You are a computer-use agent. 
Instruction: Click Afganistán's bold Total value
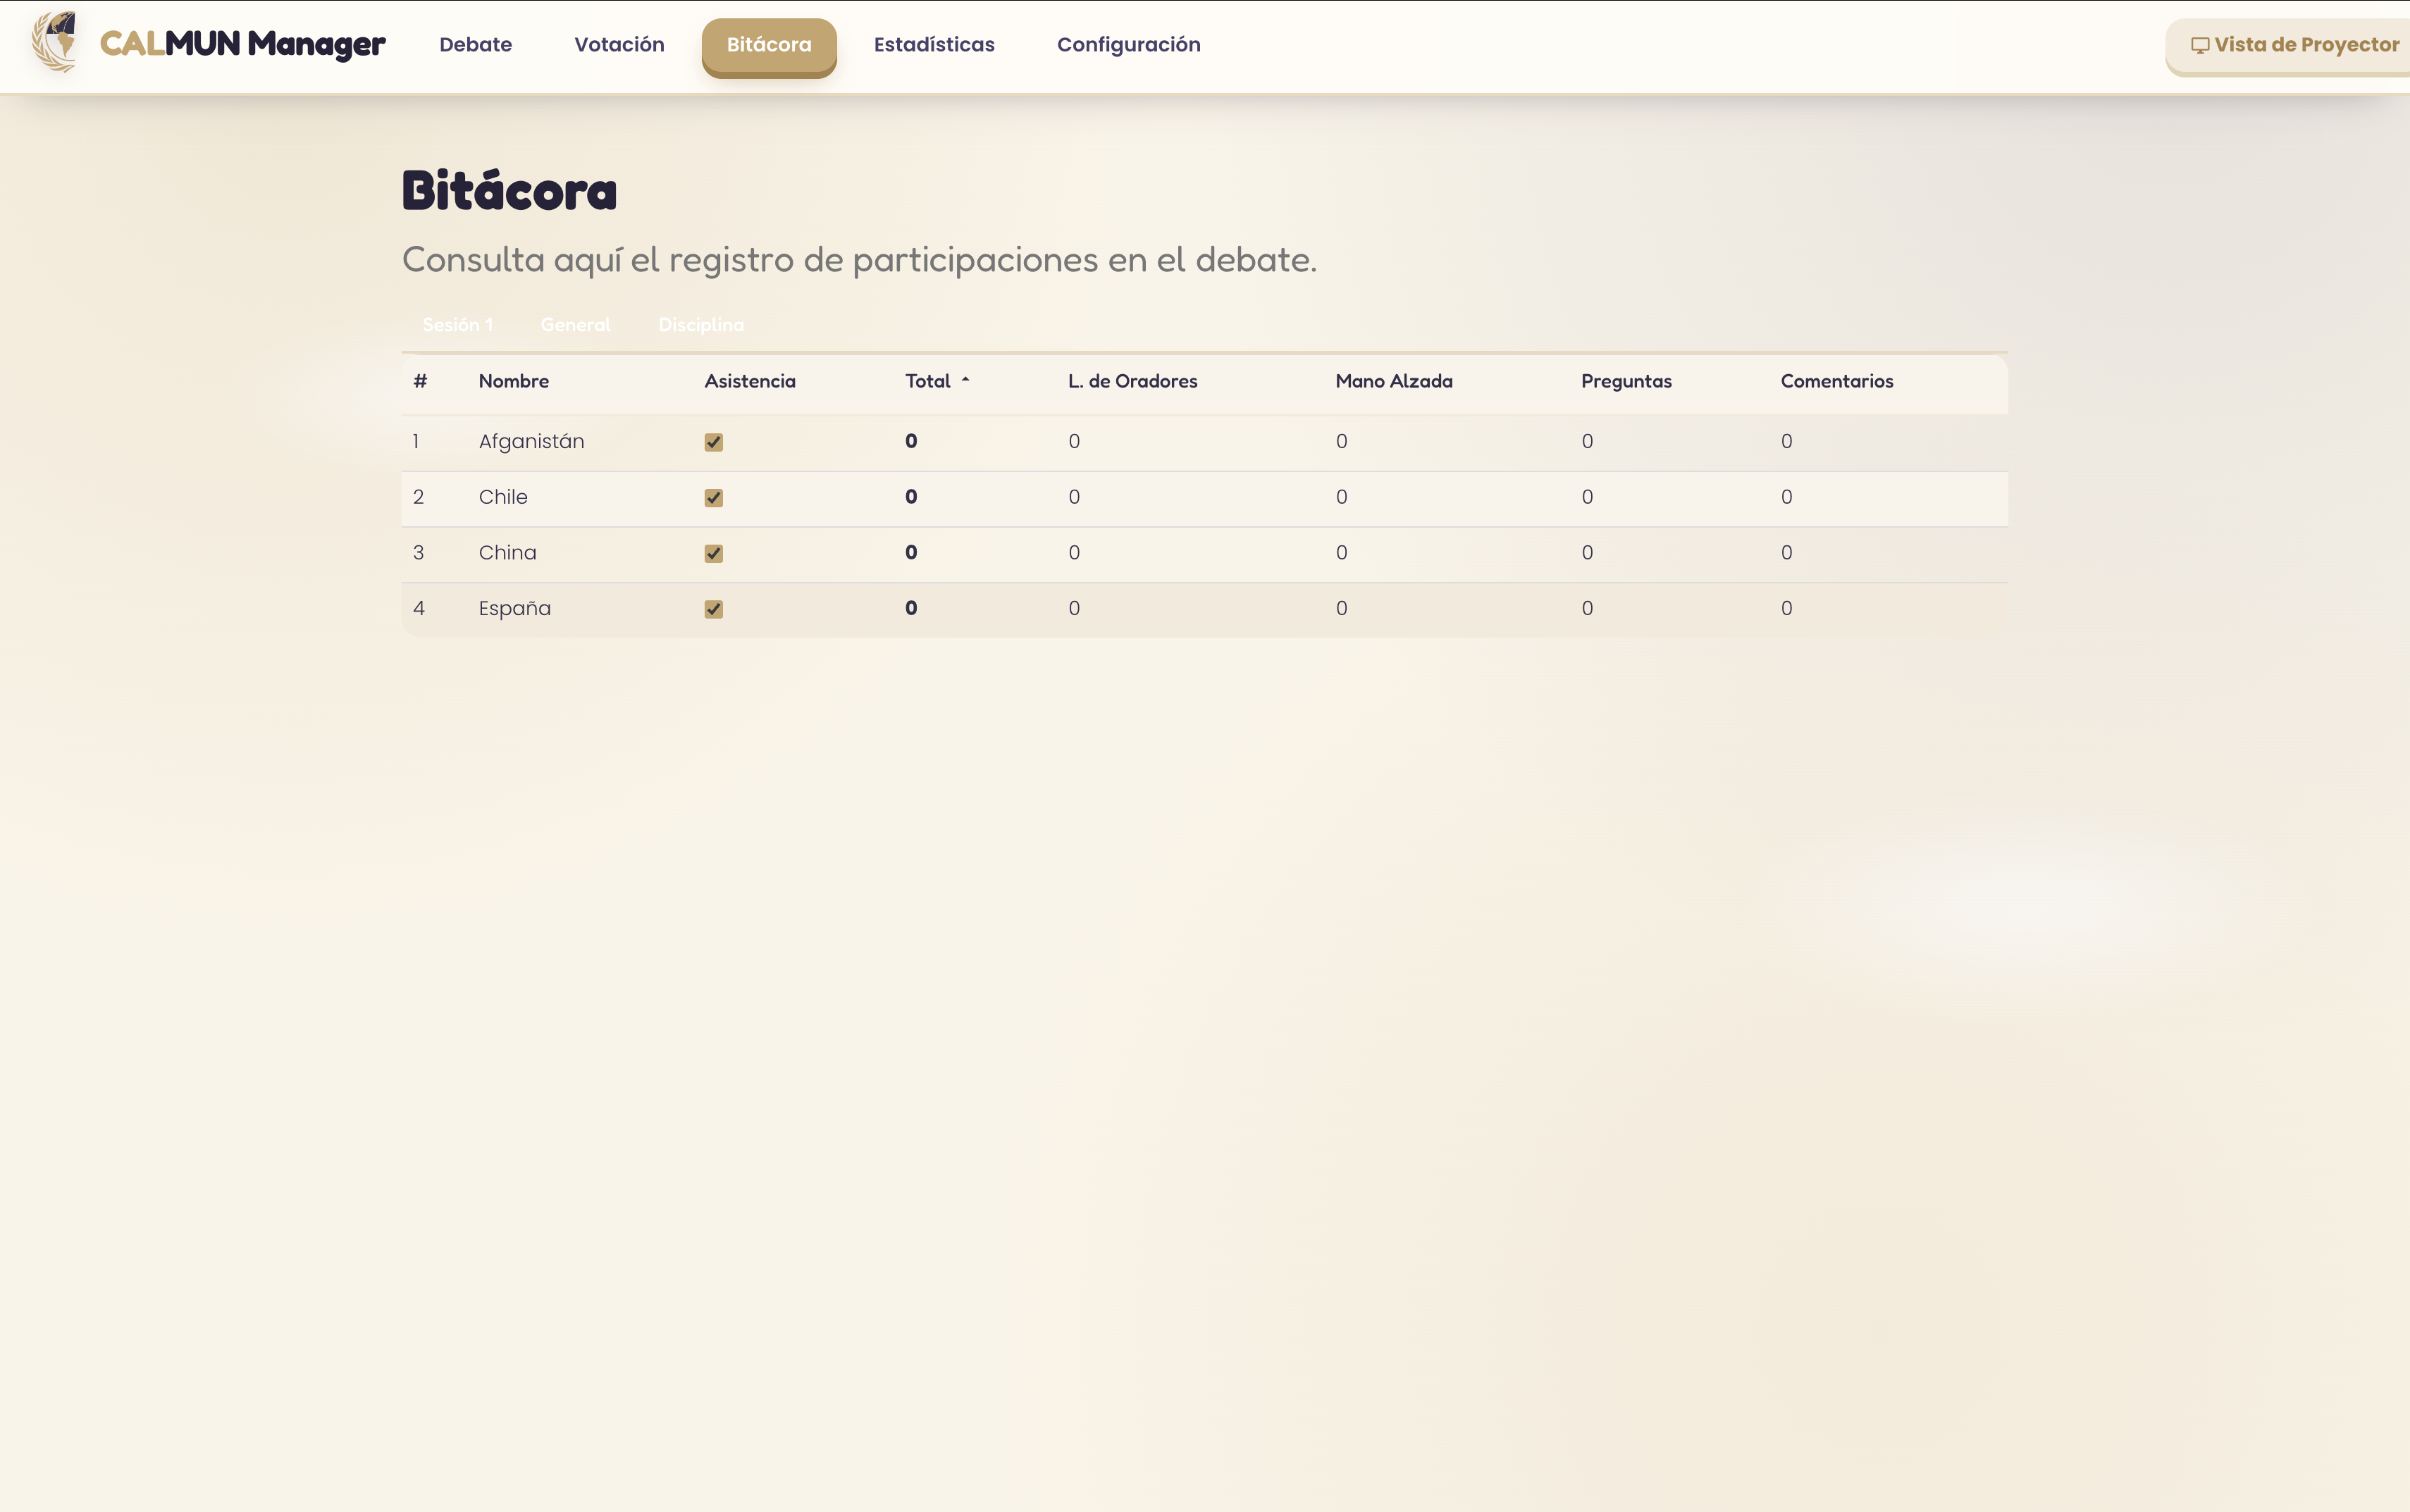click(x=911, y=441)
